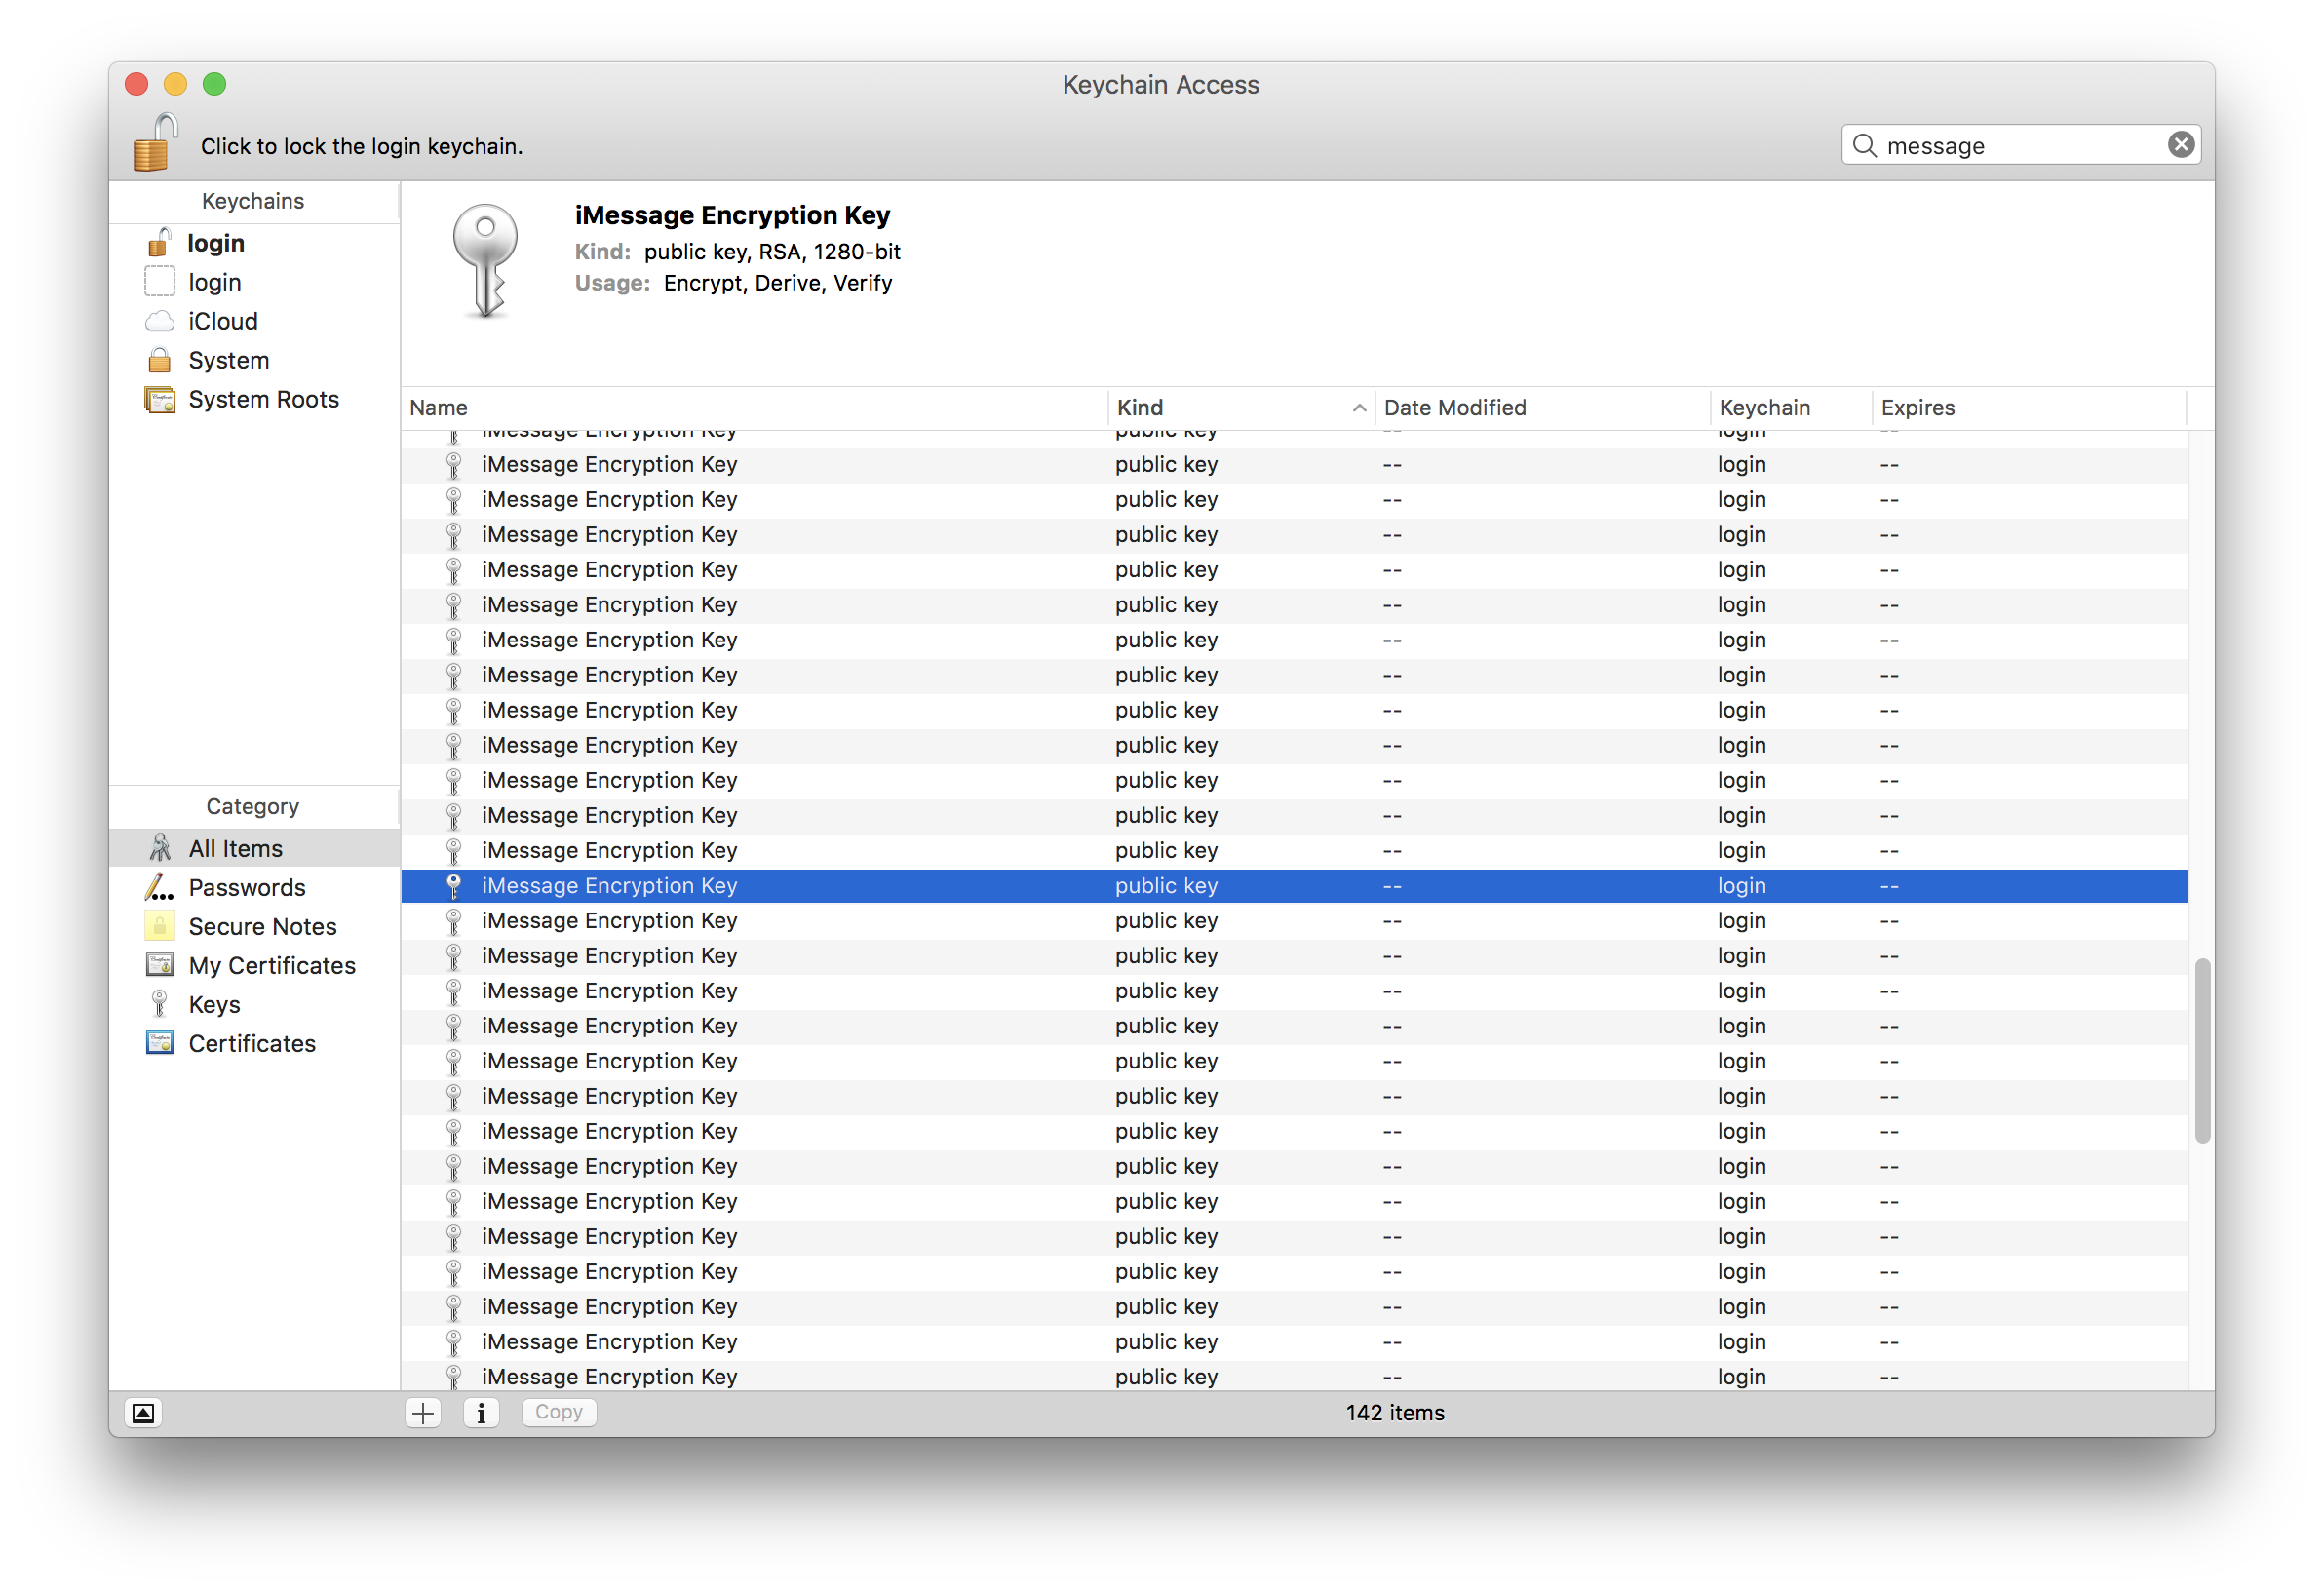Sort the list by the Kind column
The image size is (2324, 1593).
[1241, 408]
